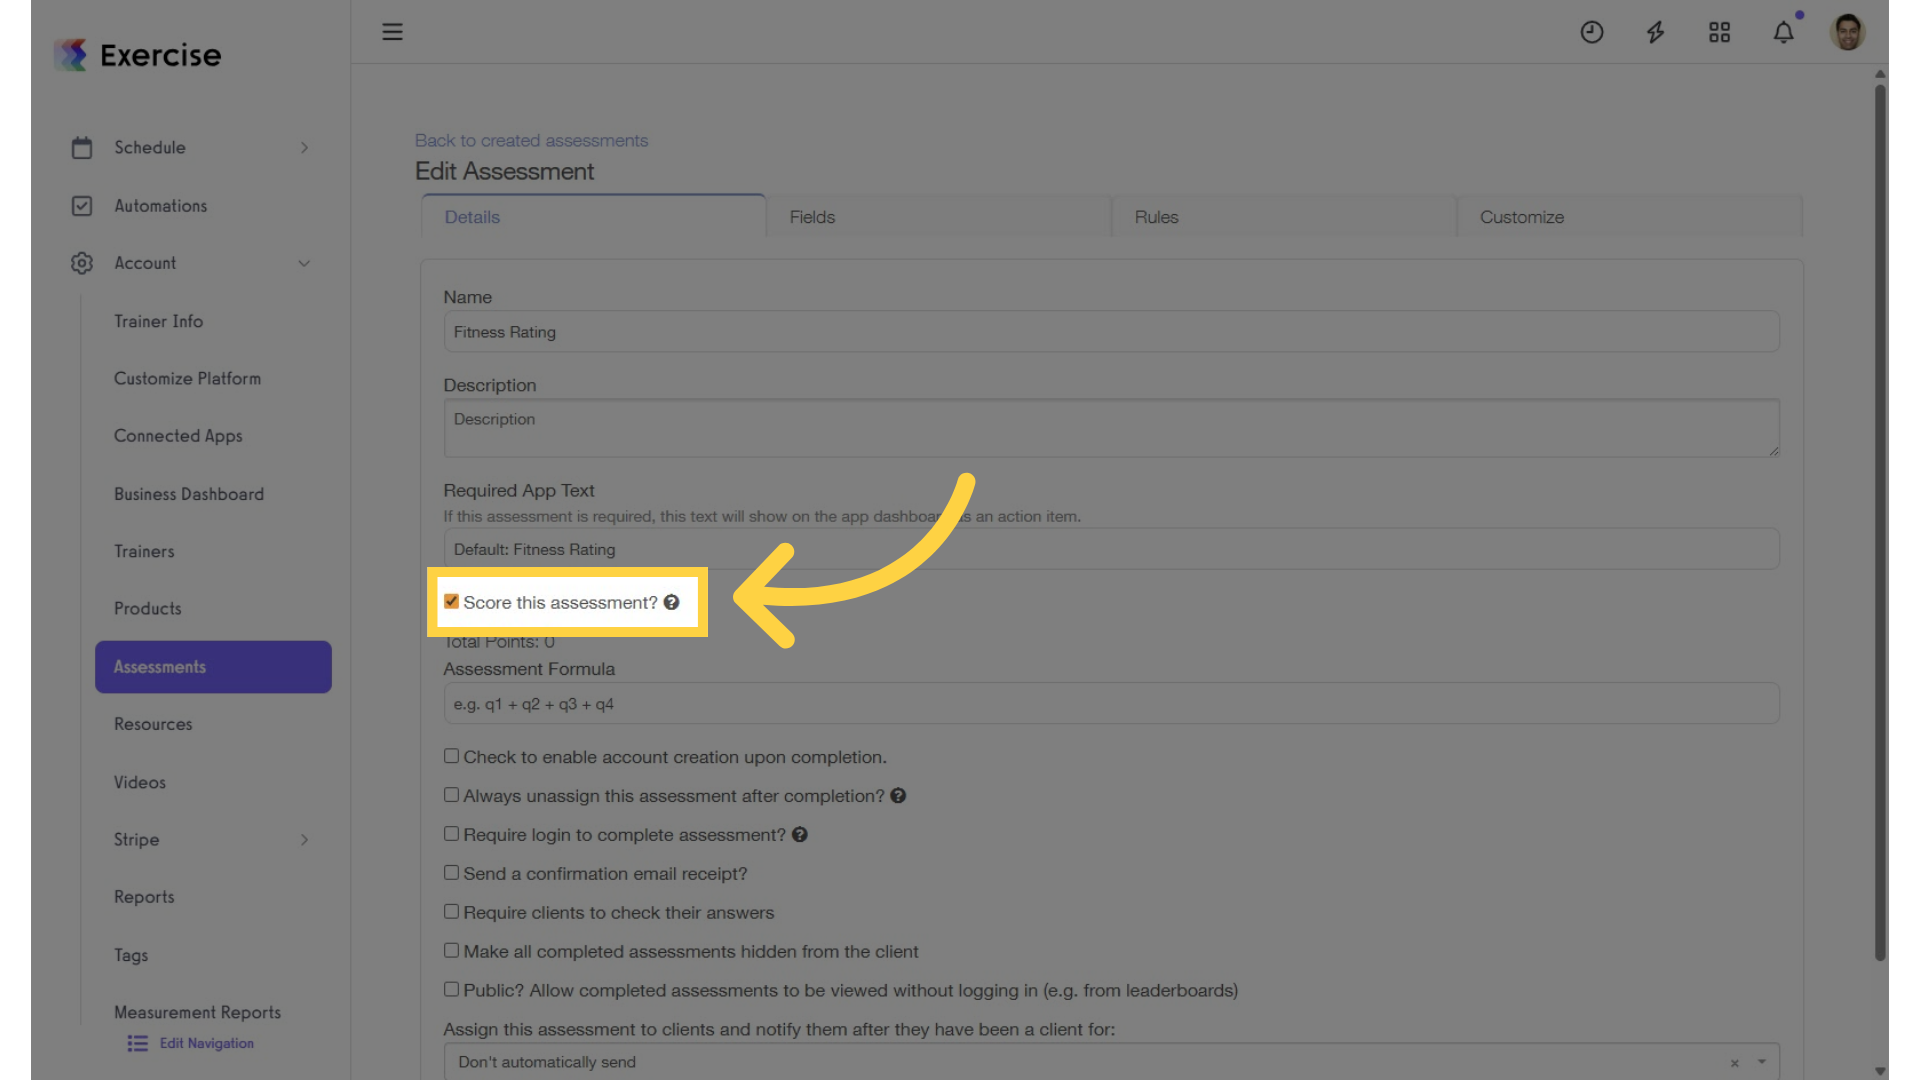Go back to created assessments link
The width and height of the screenshot is (1920, 1080).
click(x=532, y=140)
